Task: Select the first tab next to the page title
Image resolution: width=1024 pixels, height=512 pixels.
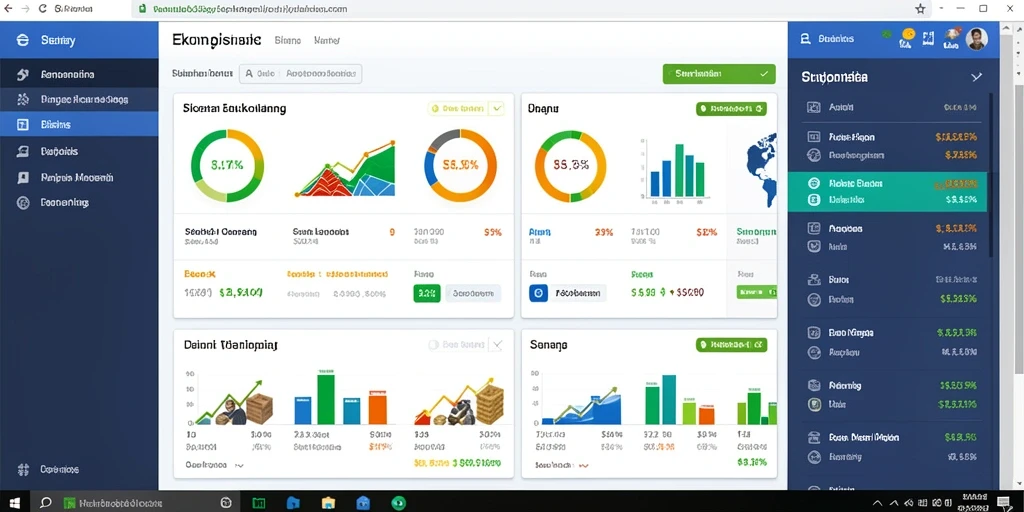Action: click(288, 40)
